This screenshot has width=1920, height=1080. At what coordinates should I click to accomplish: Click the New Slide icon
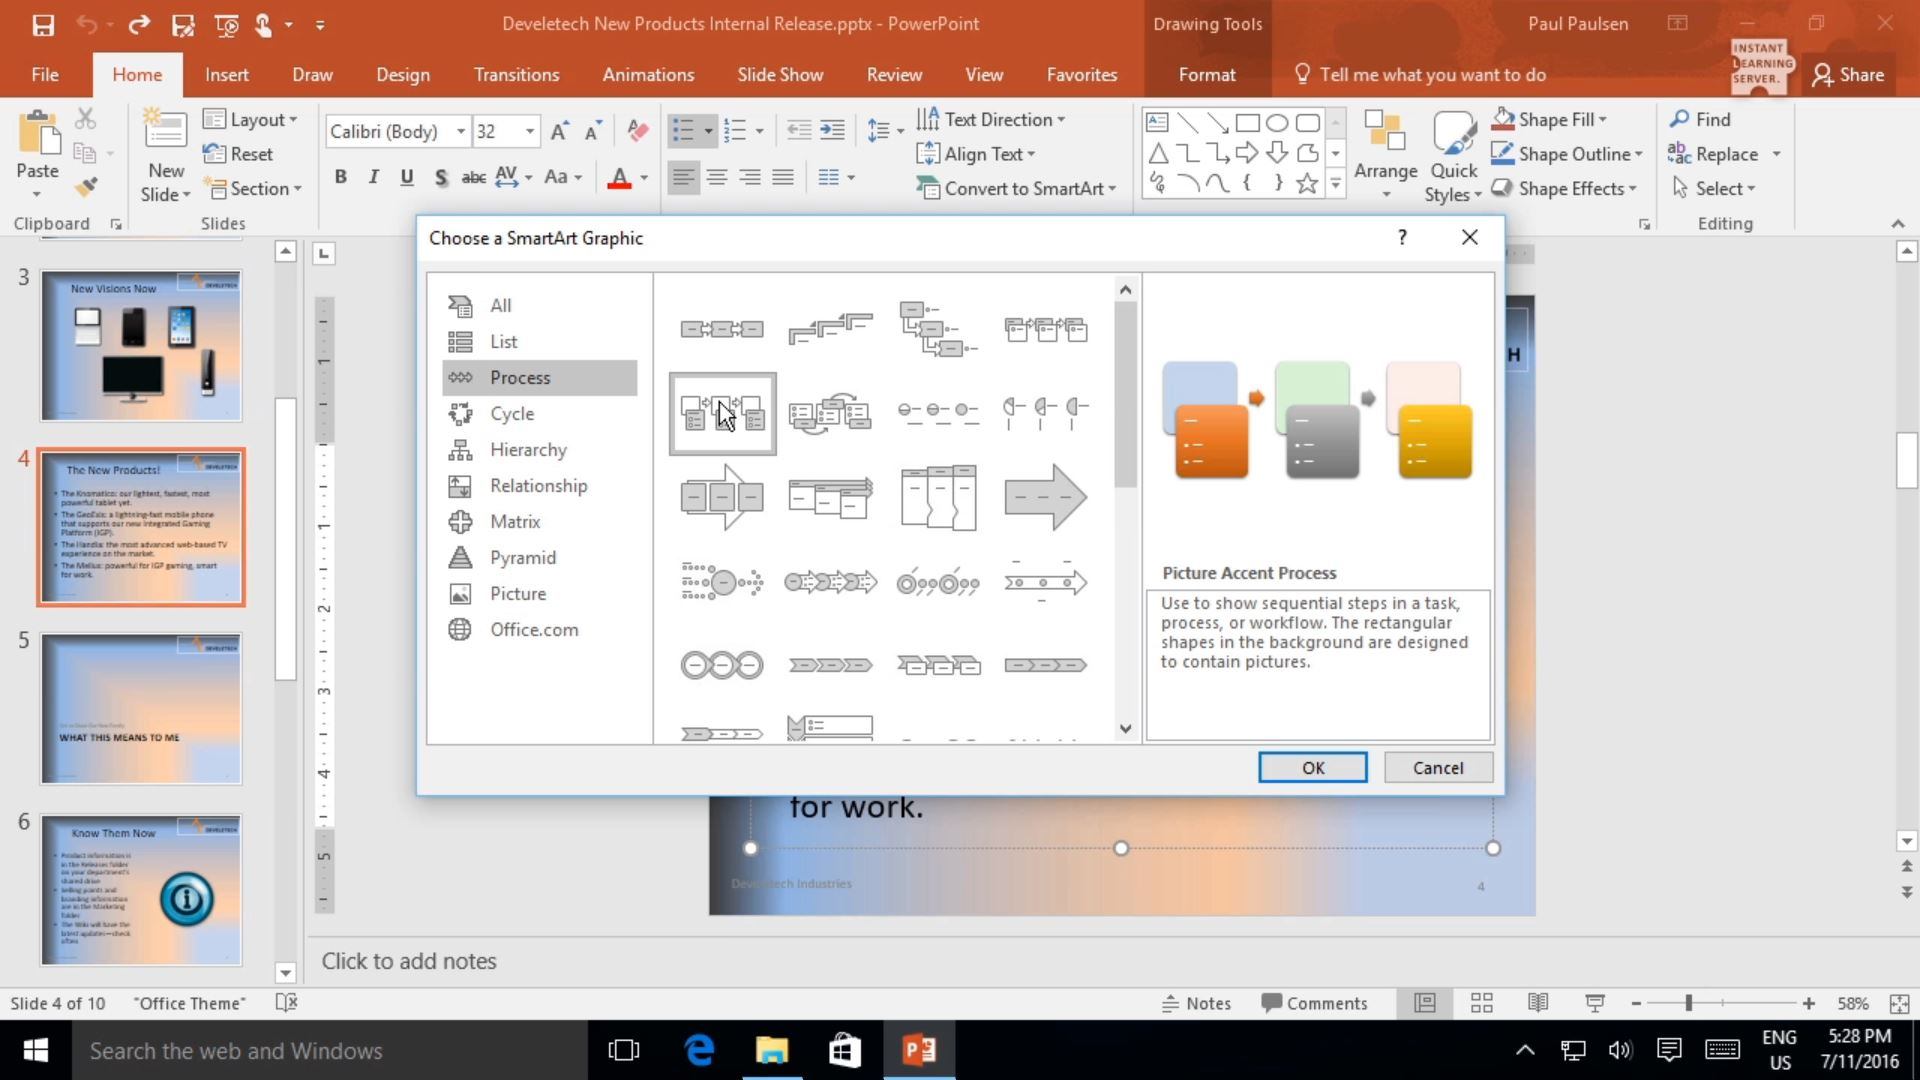pyautogui.click(x=164, y=132)
